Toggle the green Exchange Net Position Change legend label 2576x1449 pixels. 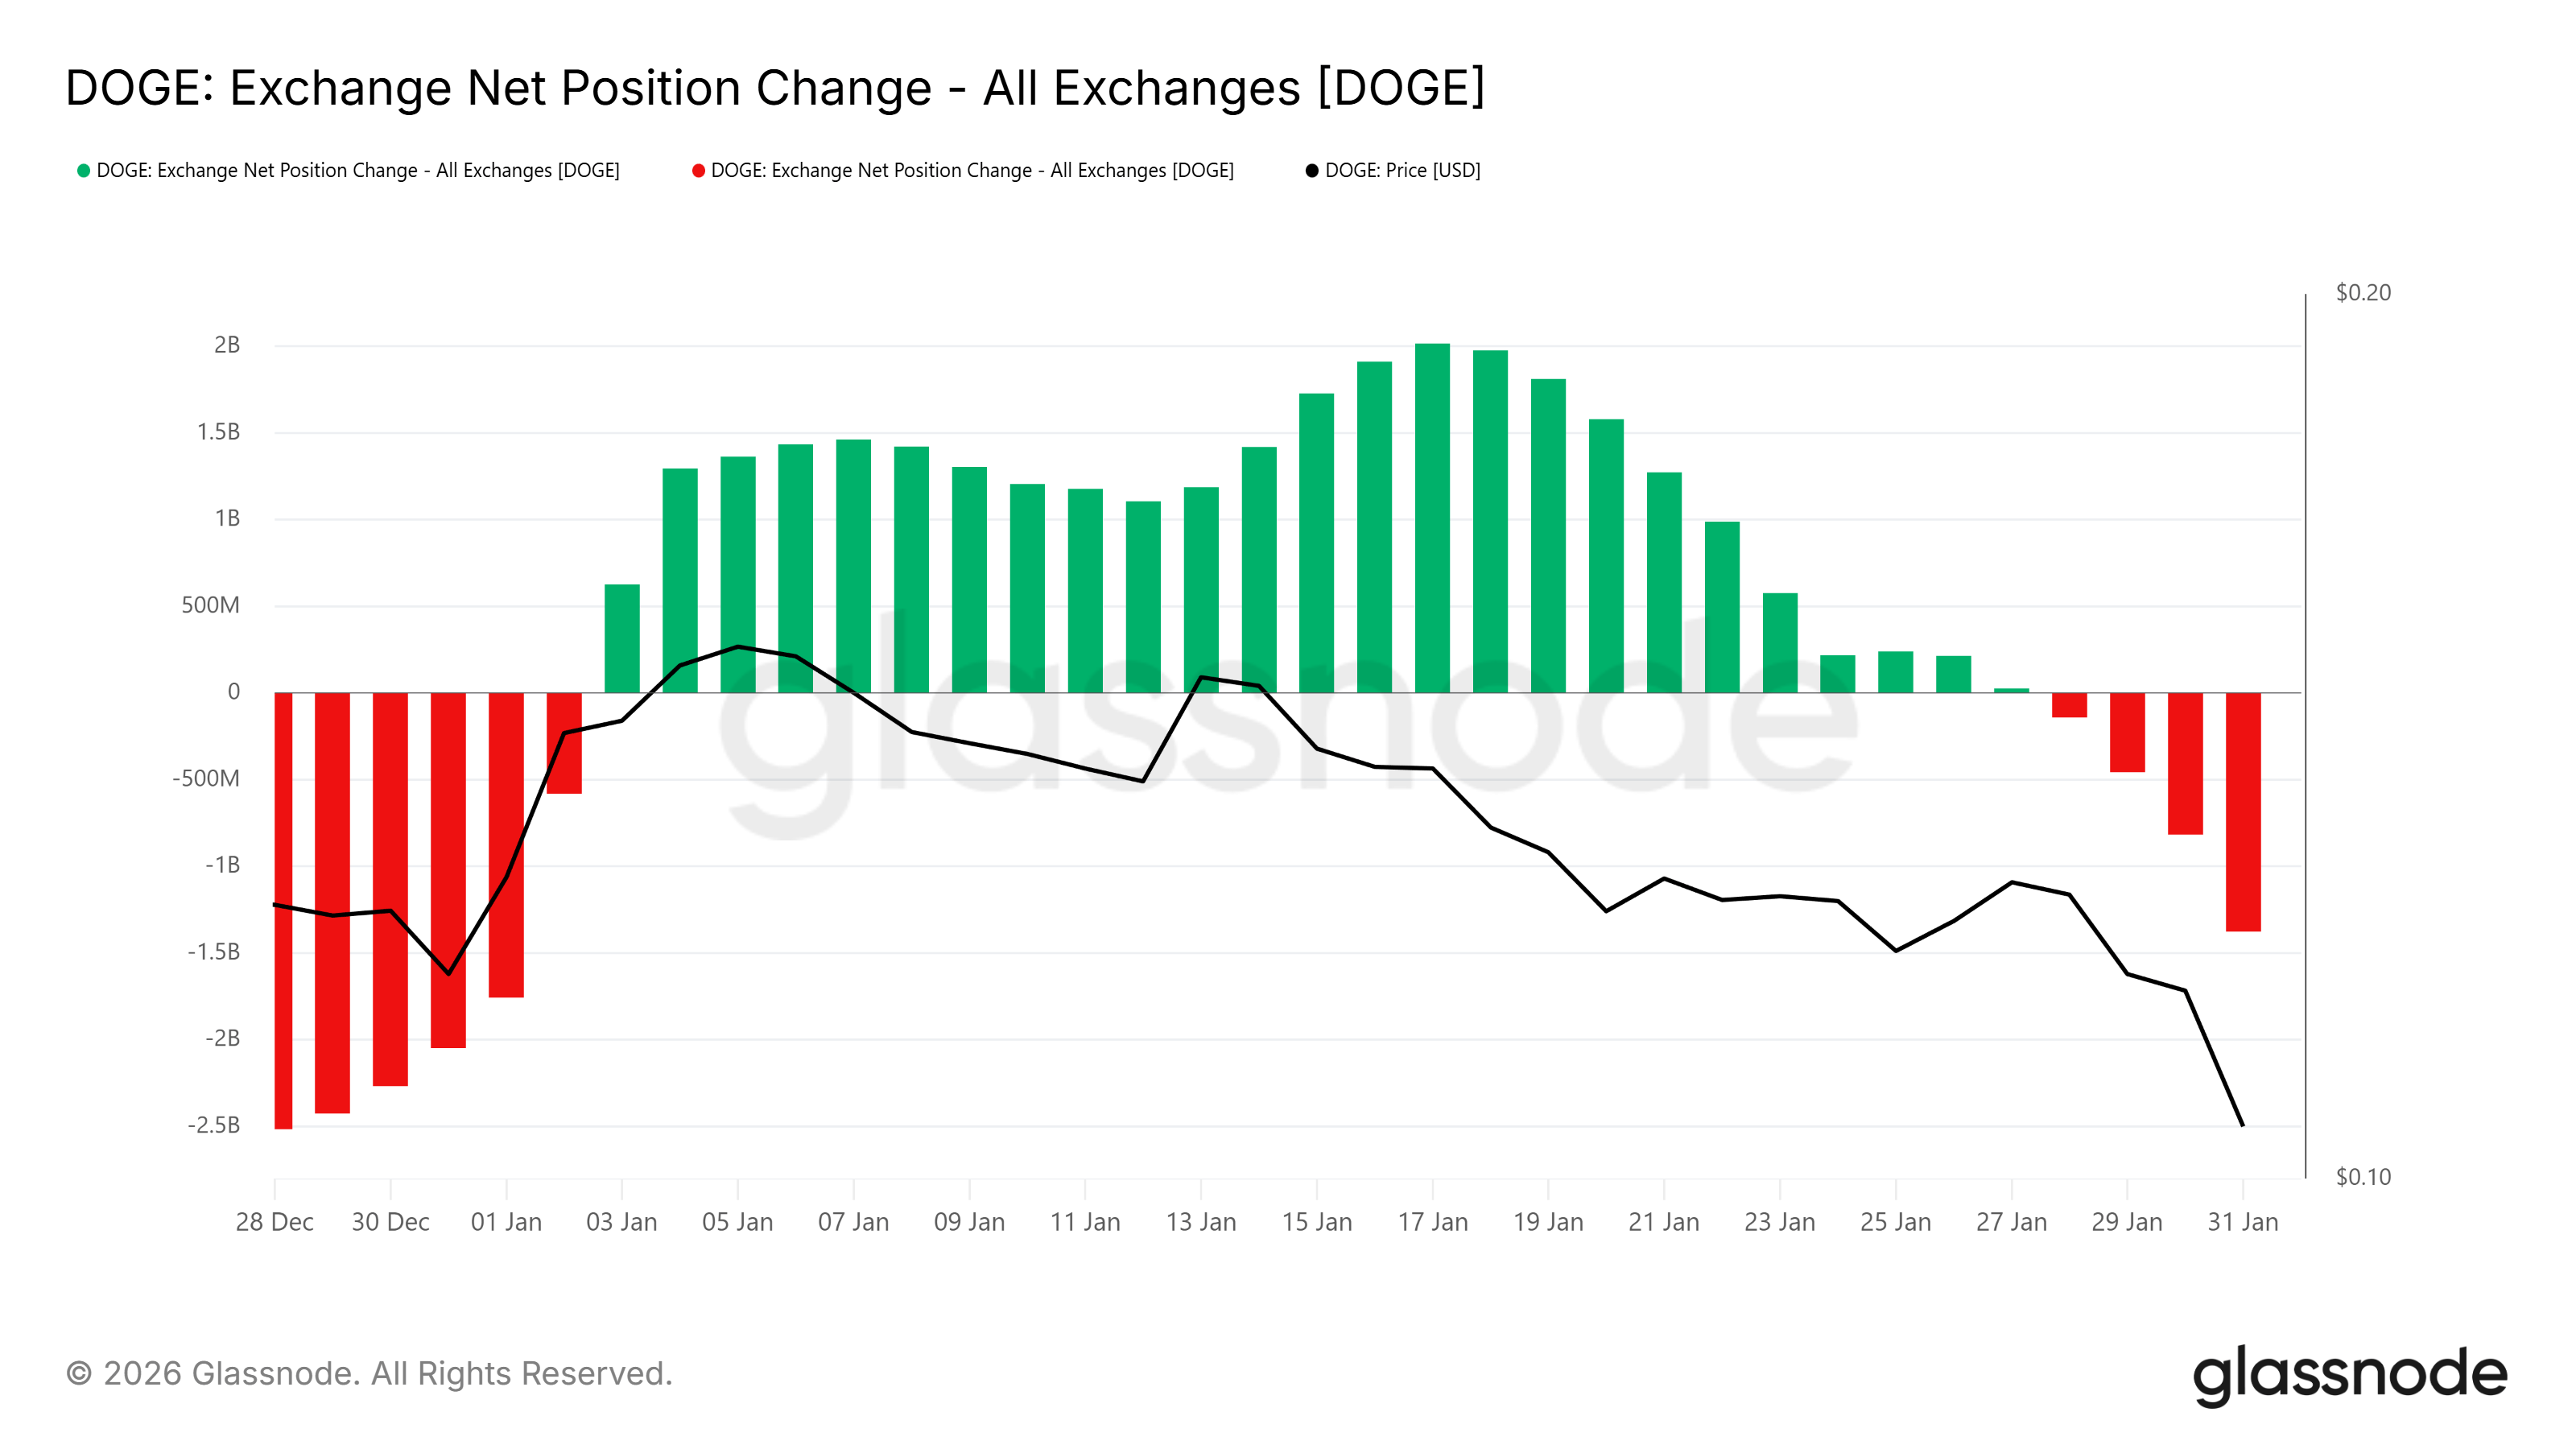pos(358,171)
